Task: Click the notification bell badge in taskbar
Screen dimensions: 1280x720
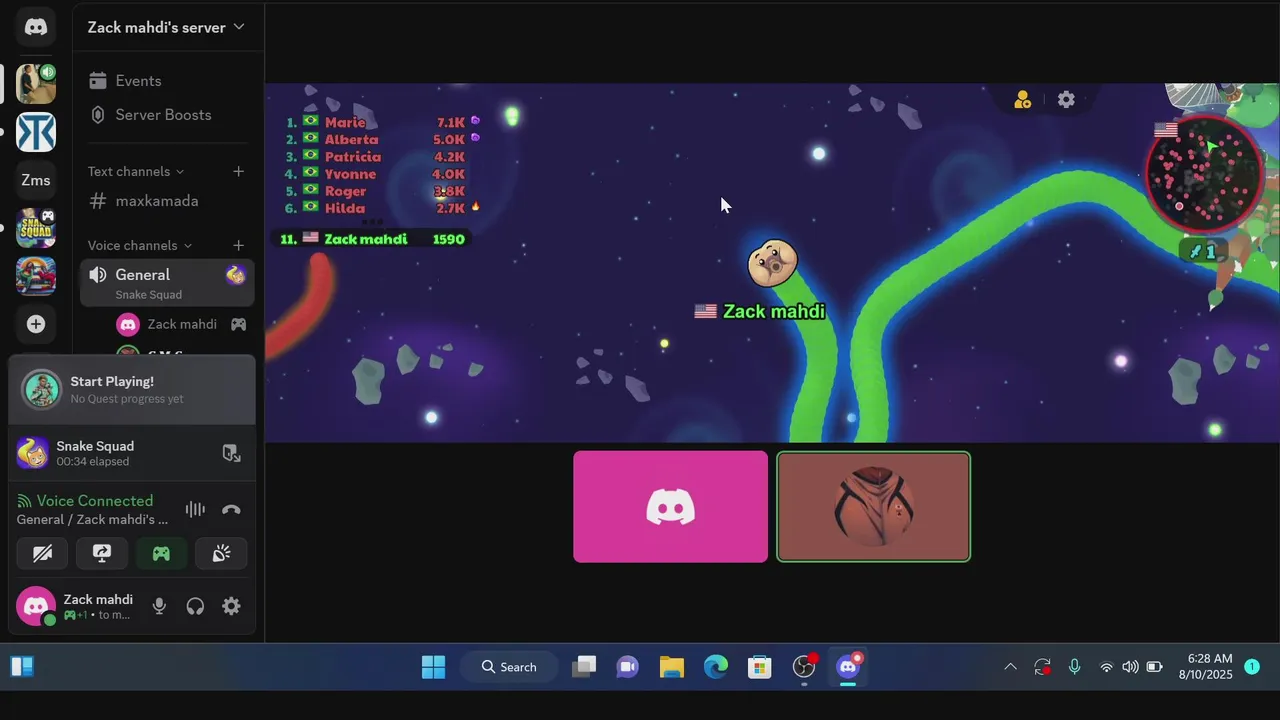Action: coord(1252,667)
